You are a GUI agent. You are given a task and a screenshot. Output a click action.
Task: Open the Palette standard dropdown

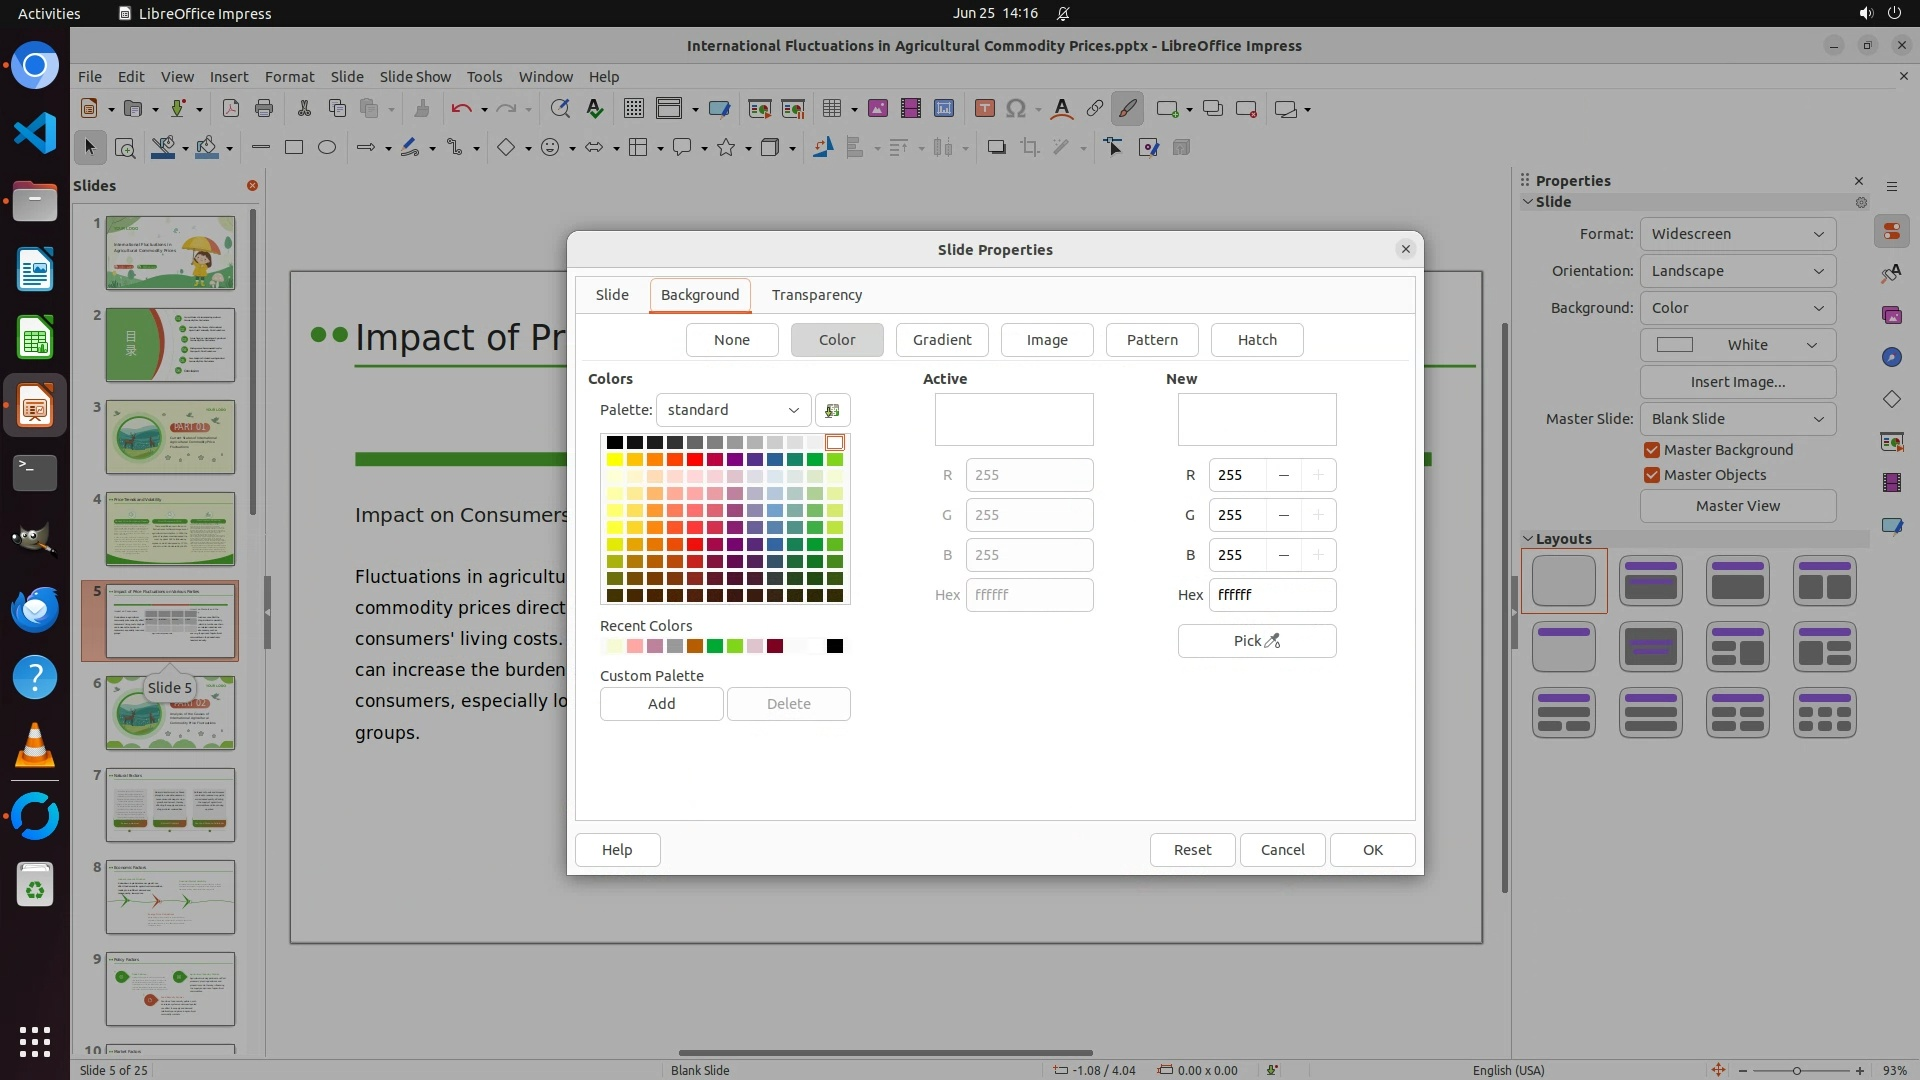click(733, 410)
